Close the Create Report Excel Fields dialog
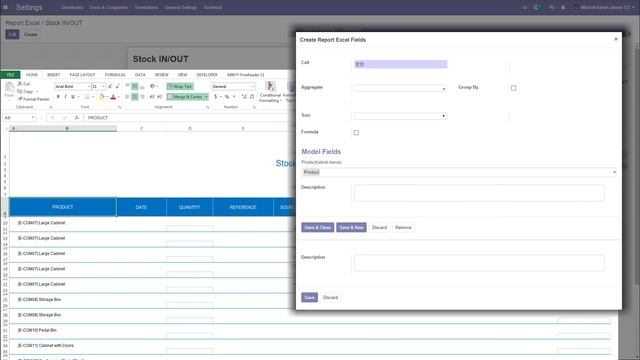 (616, 39)
